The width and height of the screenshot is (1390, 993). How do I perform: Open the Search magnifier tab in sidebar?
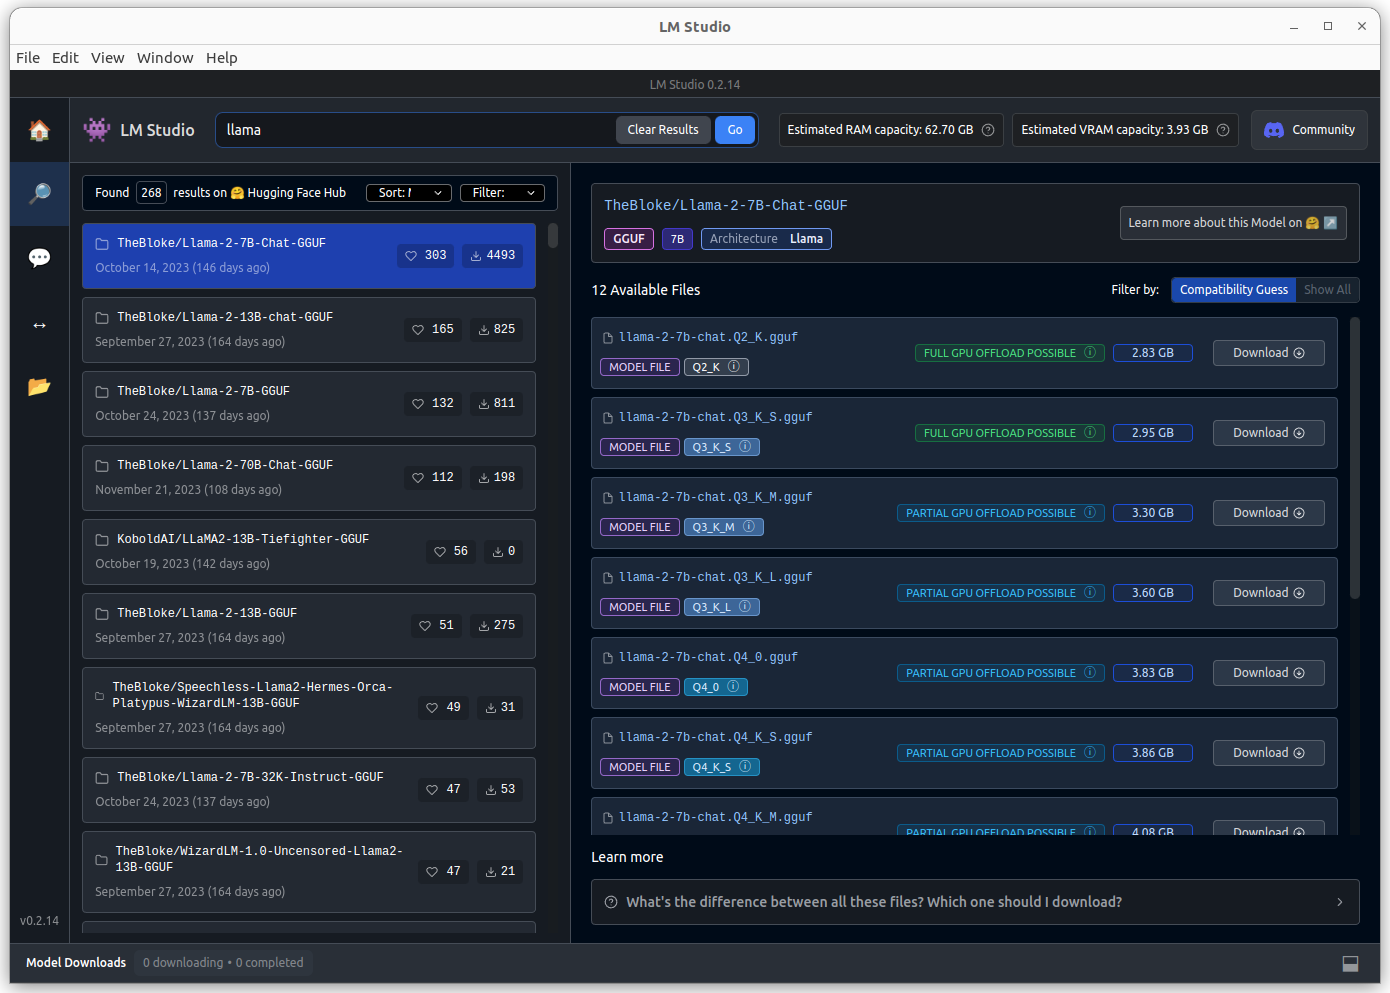(39, 193)
